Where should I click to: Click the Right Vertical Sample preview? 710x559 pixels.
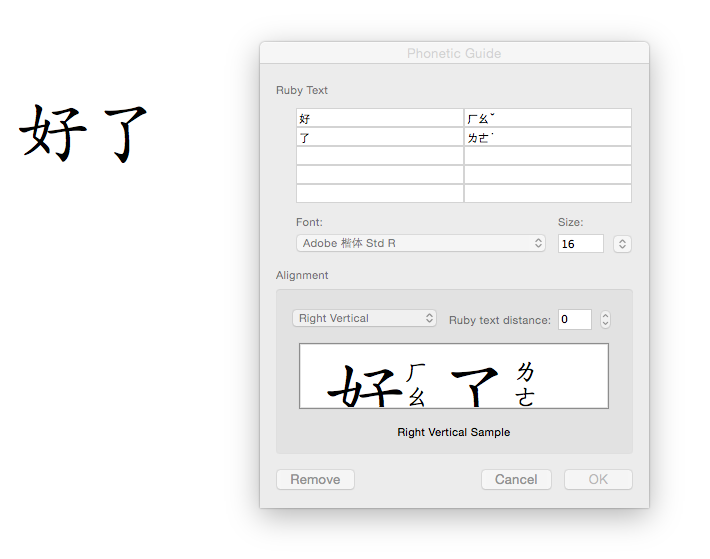[454, 376]
